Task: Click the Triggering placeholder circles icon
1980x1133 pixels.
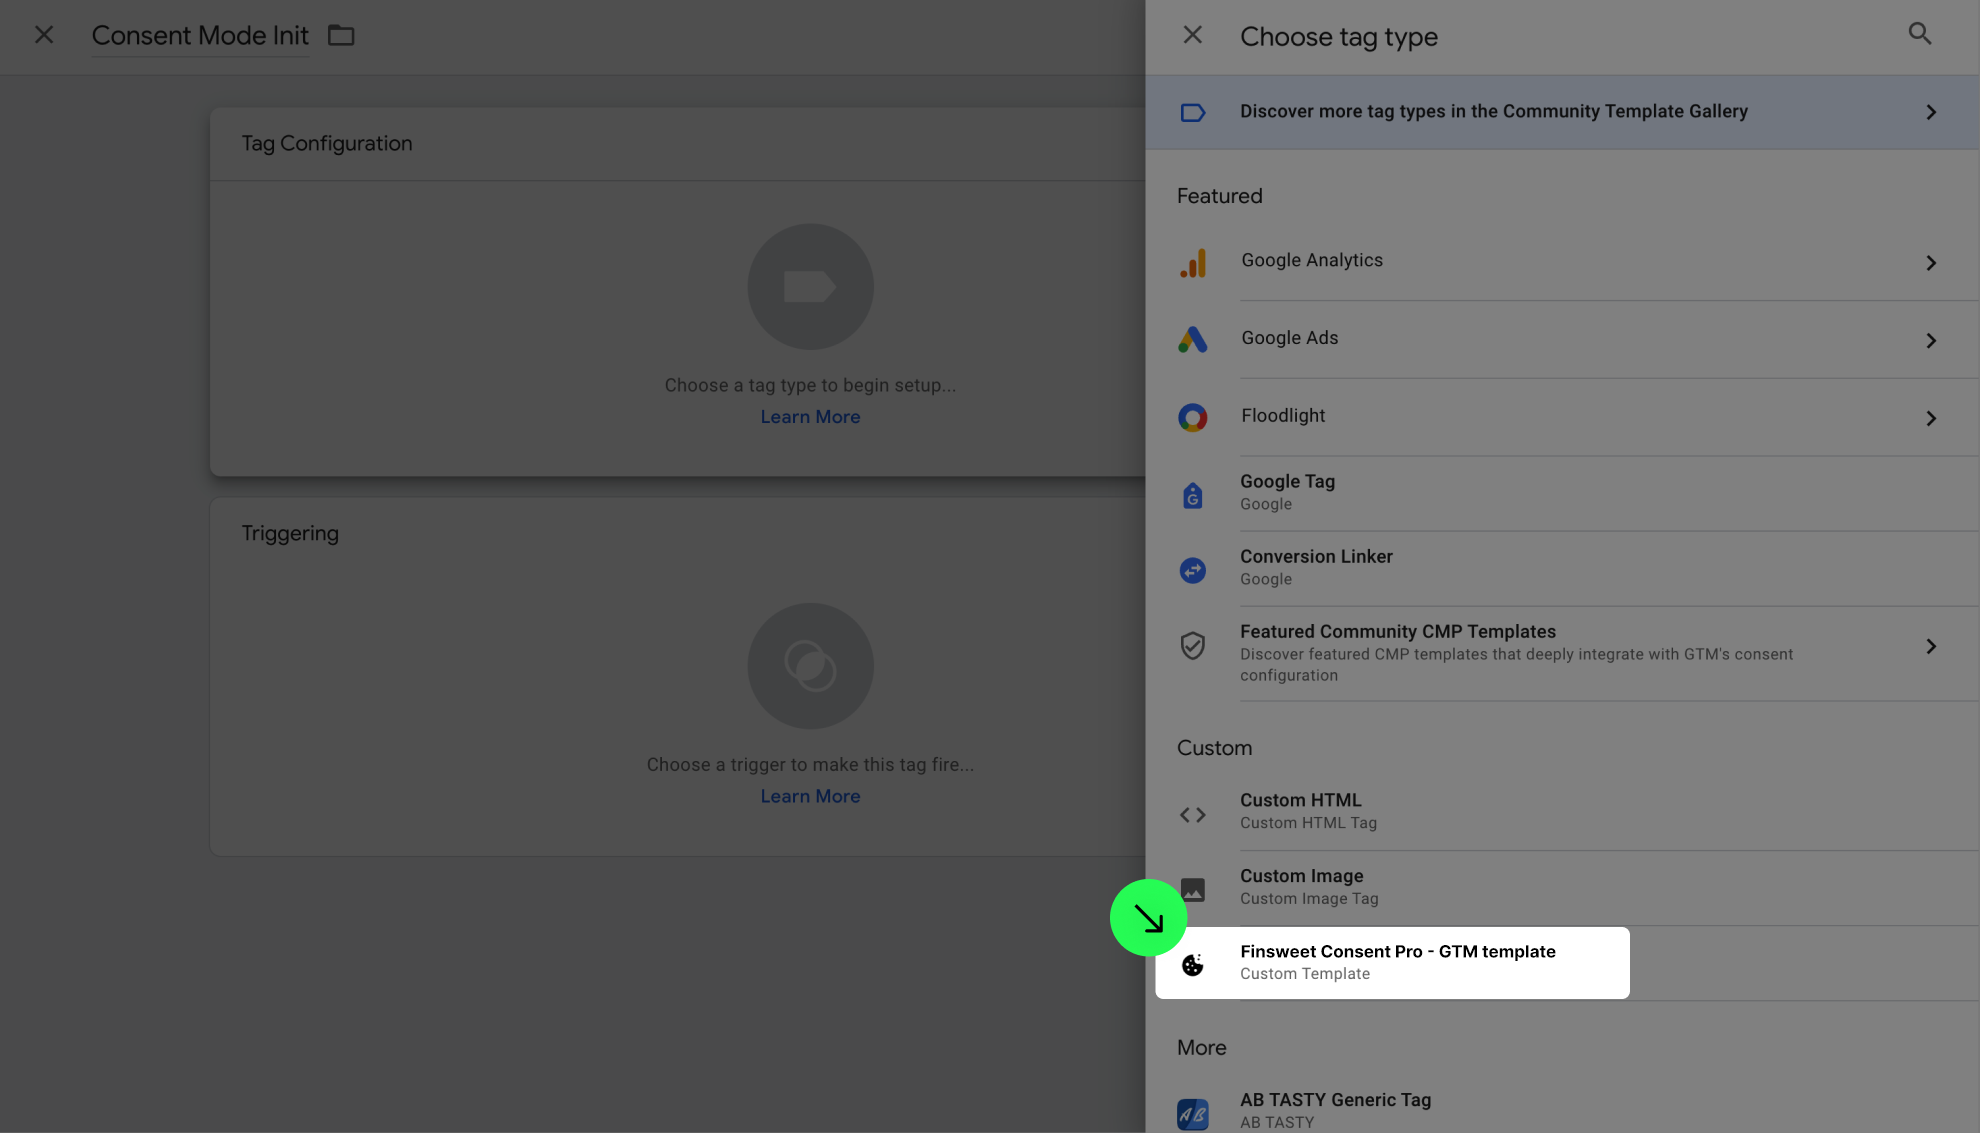Action: pos(810,666)
